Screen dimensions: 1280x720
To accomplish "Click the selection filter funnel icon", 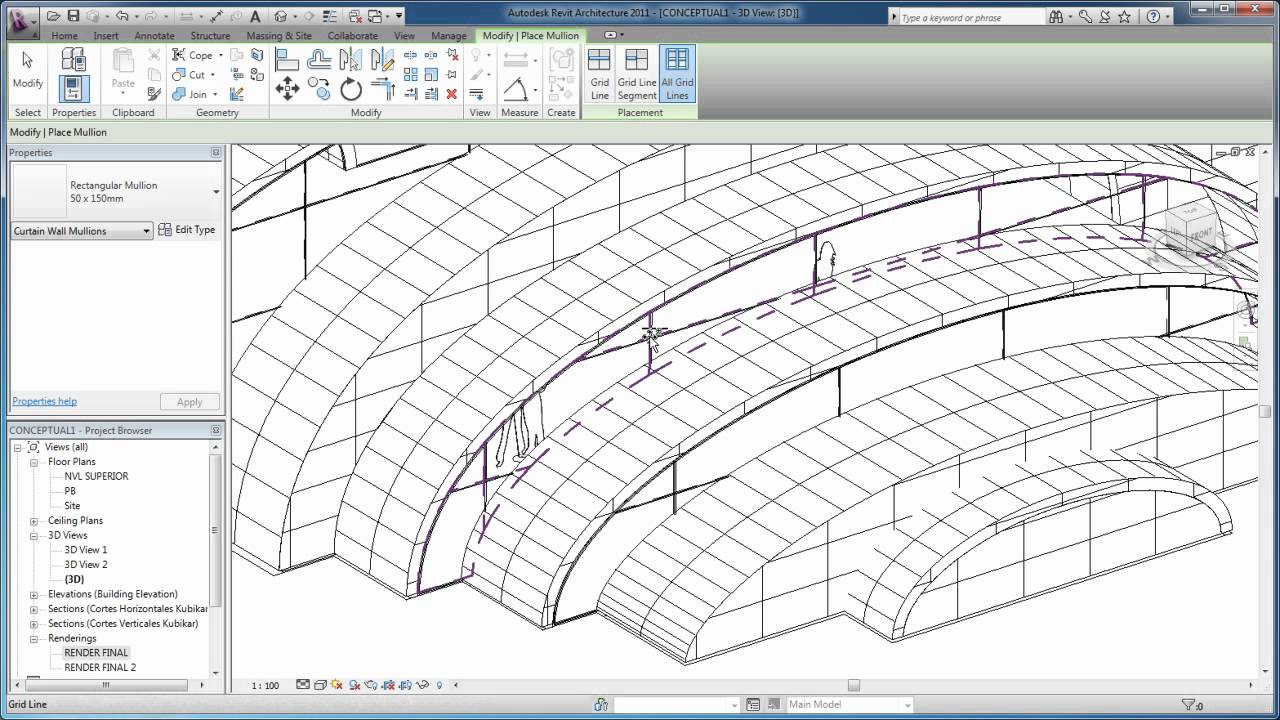I will click(x=1189, y=705).
